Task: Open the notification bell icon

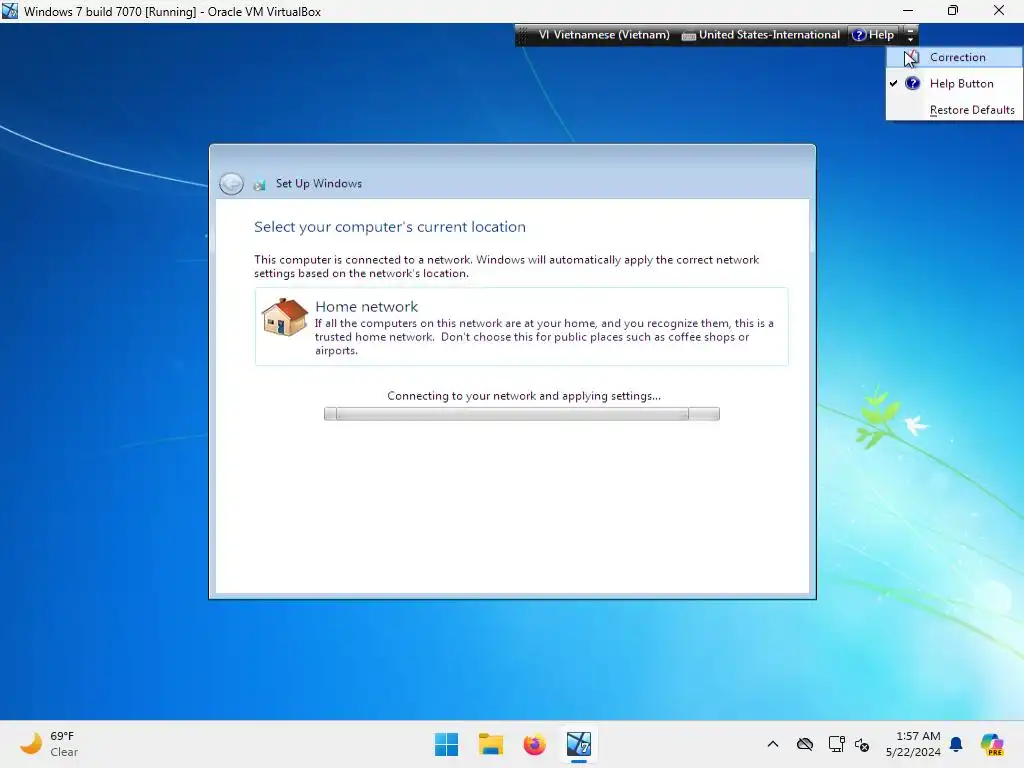Action: pyautogui.click(x=956, y=744)
